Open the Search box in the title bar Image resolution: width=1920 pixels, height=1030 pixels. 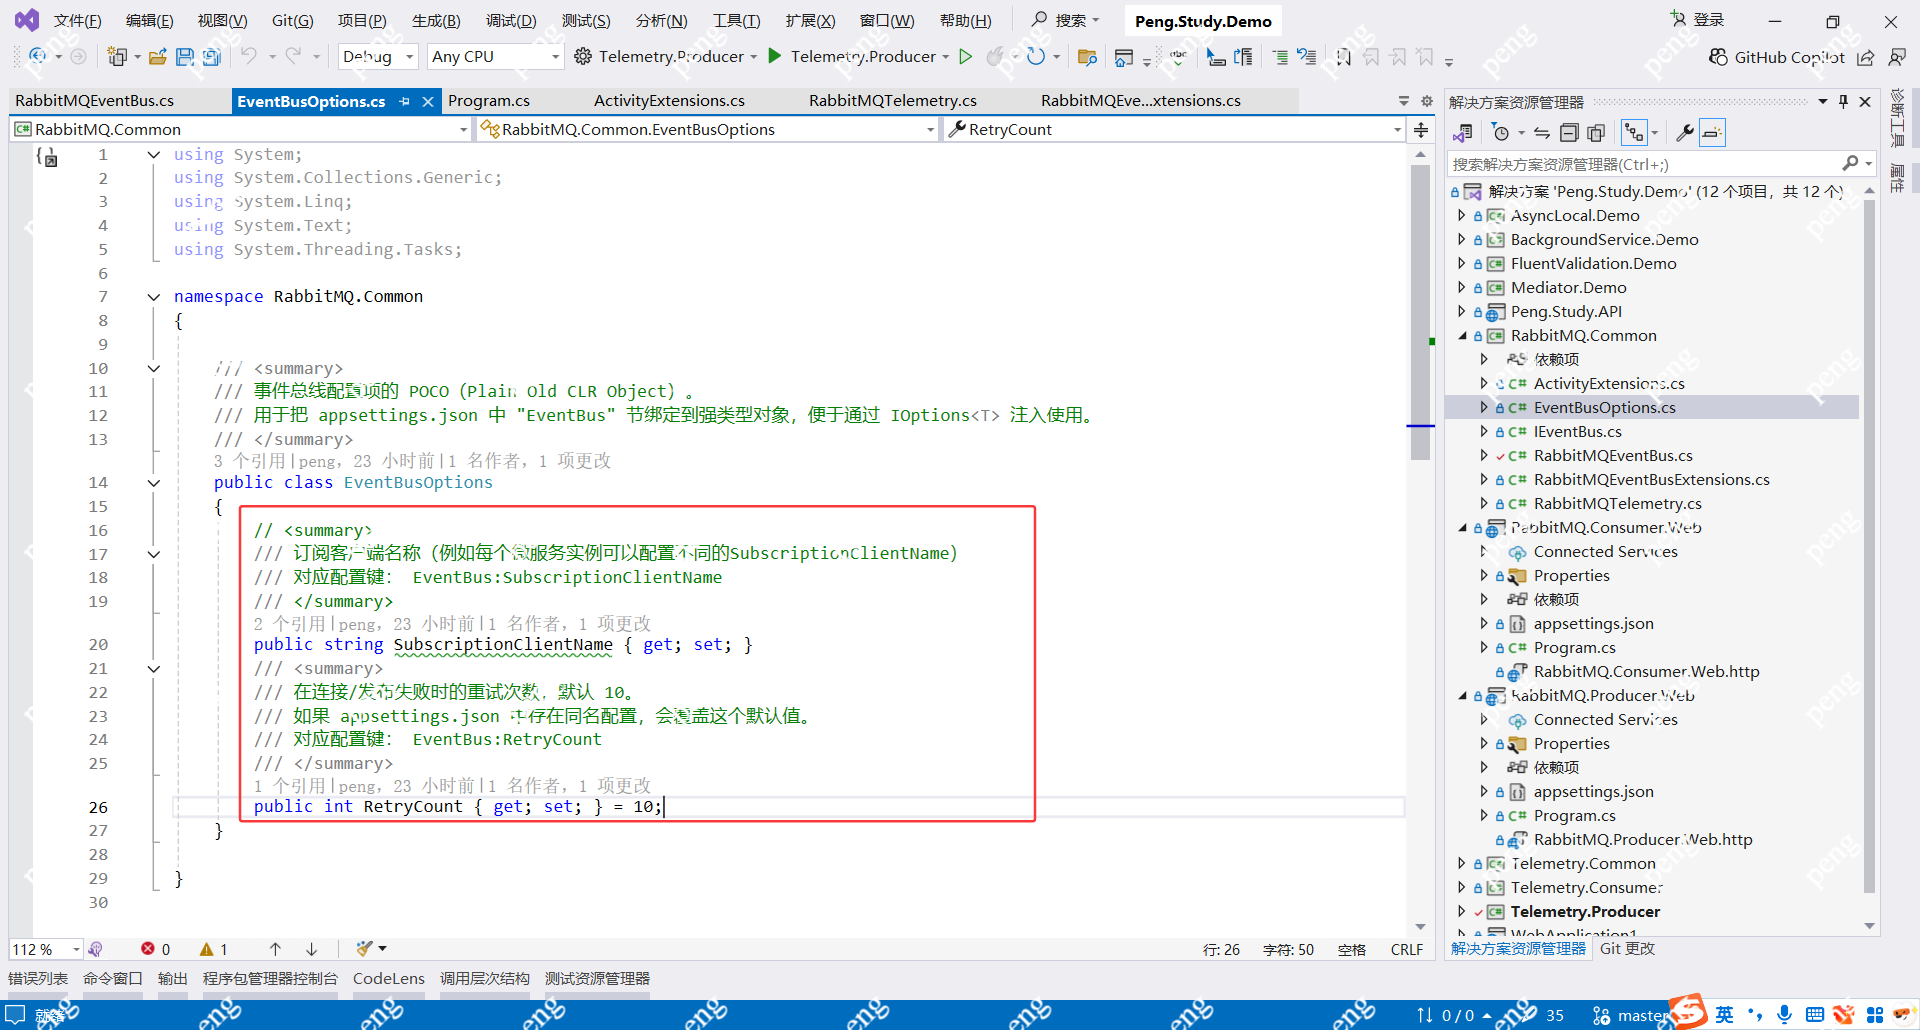point(1065,20)
